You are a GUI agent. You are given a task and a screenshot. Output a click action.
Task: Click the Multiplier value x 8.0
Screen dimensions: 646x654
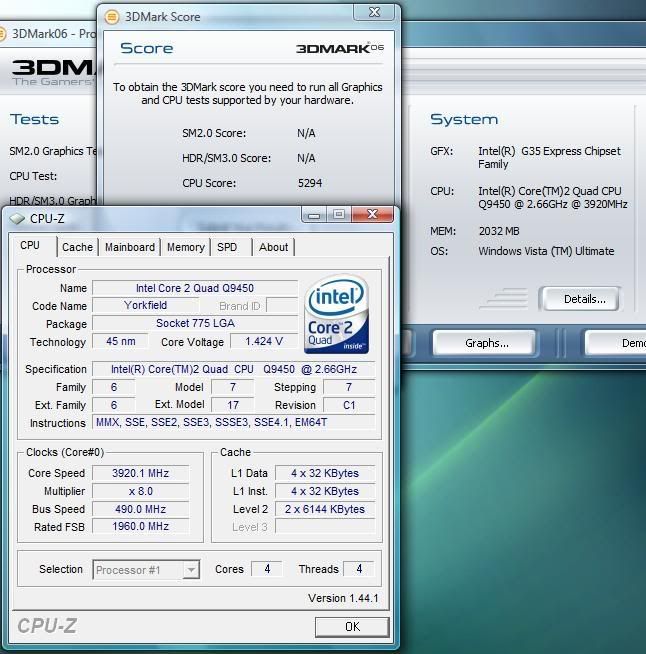(141, 491)
